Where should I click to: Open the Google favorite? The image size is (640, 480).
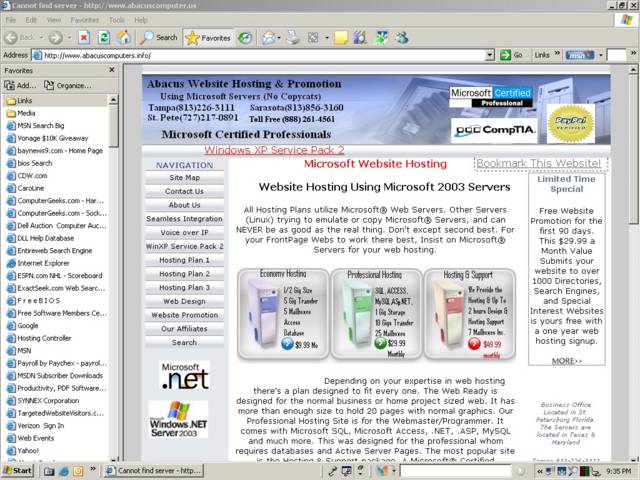(x=23, y=326)
